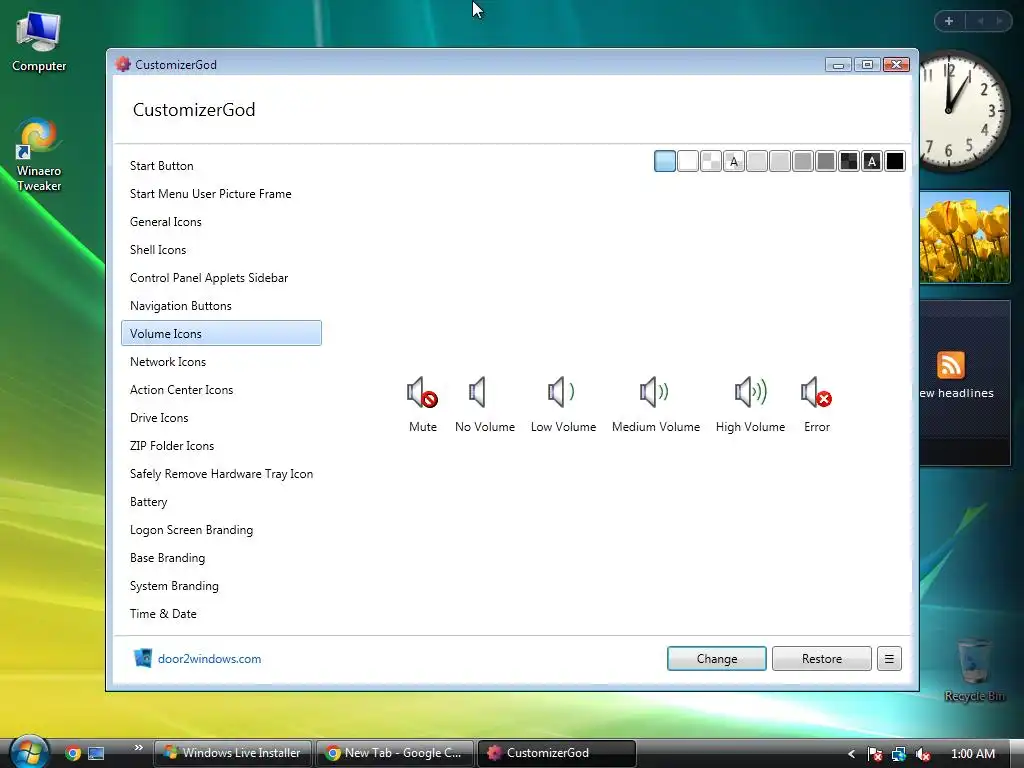Open Logon Screen Branding category
1024x768 pixels.
point(221,530)
